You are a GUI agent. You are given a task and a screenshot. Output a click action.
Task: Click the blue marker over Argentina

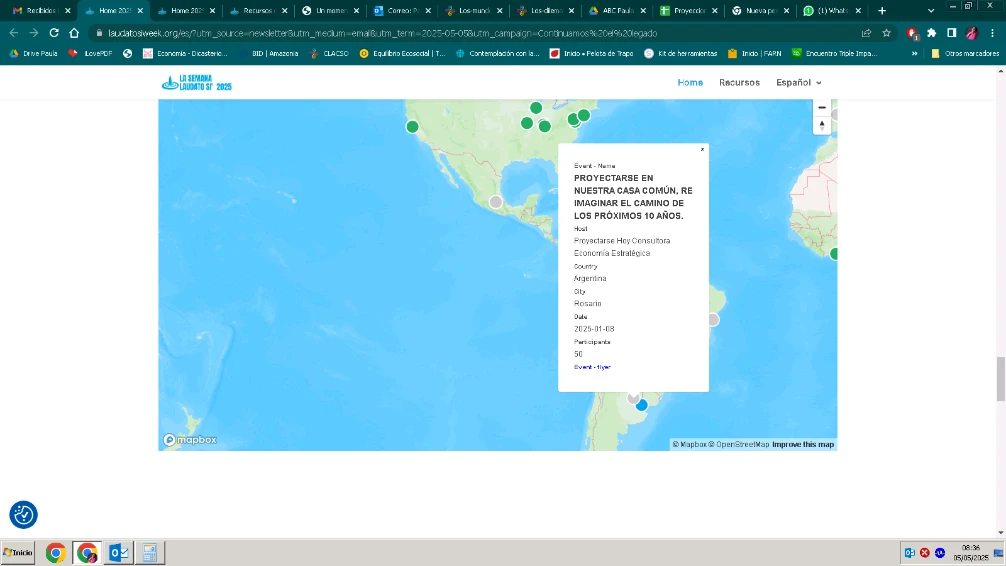click(642, 405)
